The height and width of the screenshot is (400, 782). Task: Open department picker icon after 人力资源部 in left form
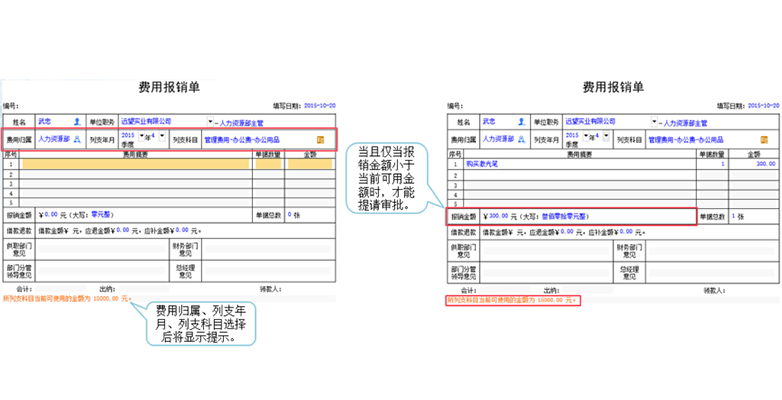click(76, 140)
